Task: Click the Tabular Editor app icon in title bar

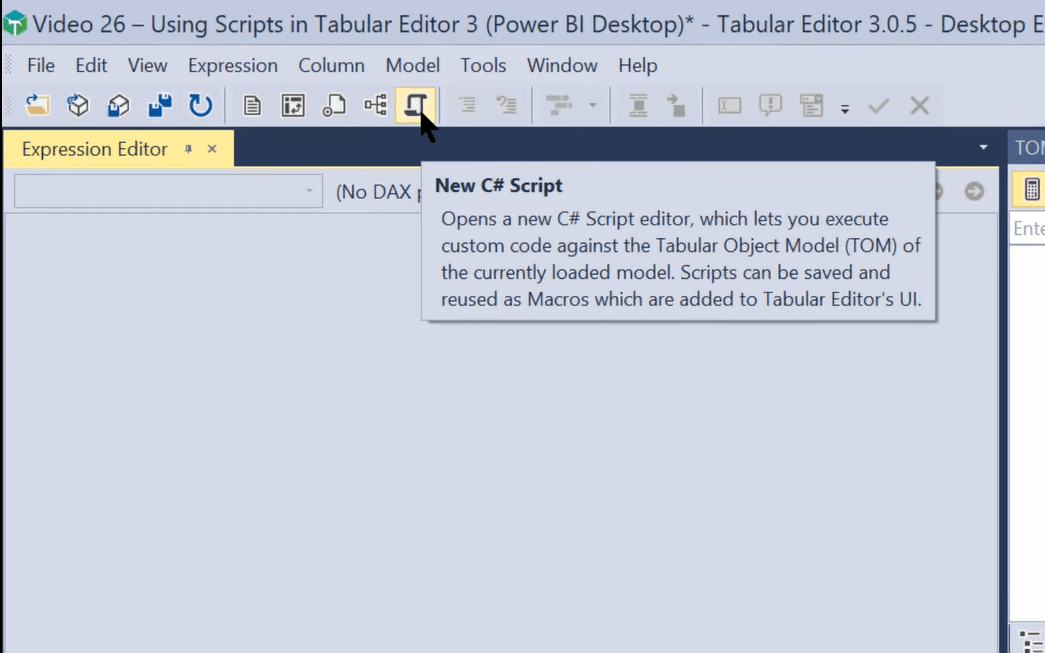Action: pos(15,25)
